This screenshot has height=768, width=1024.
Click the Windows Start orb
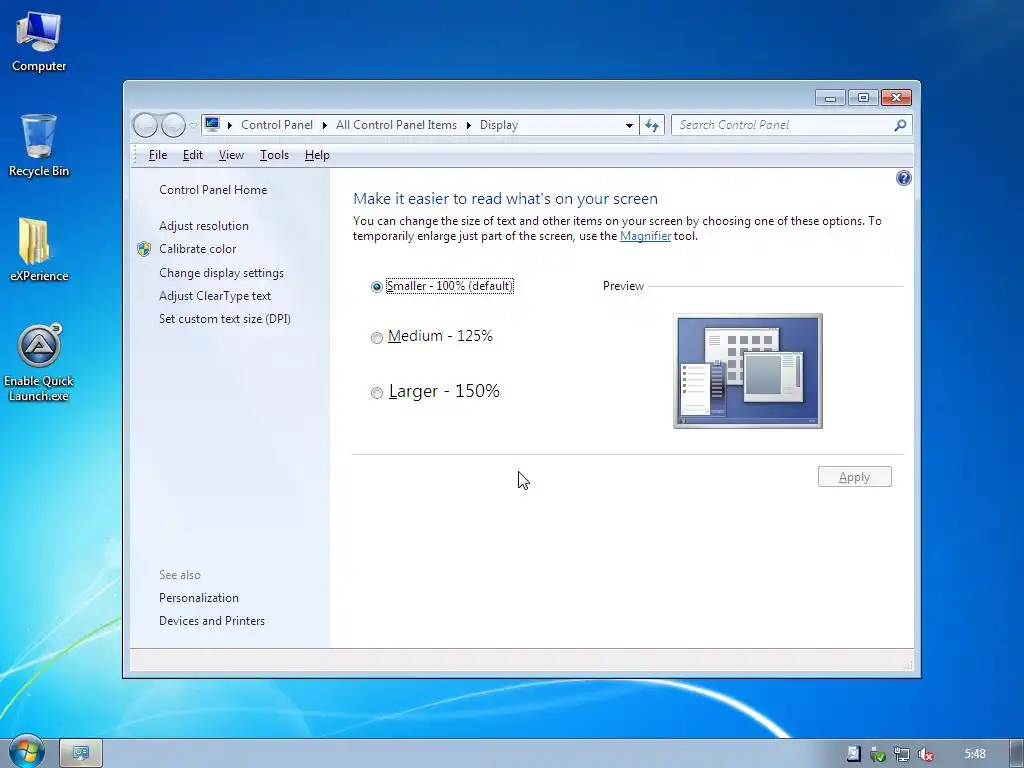27,752
